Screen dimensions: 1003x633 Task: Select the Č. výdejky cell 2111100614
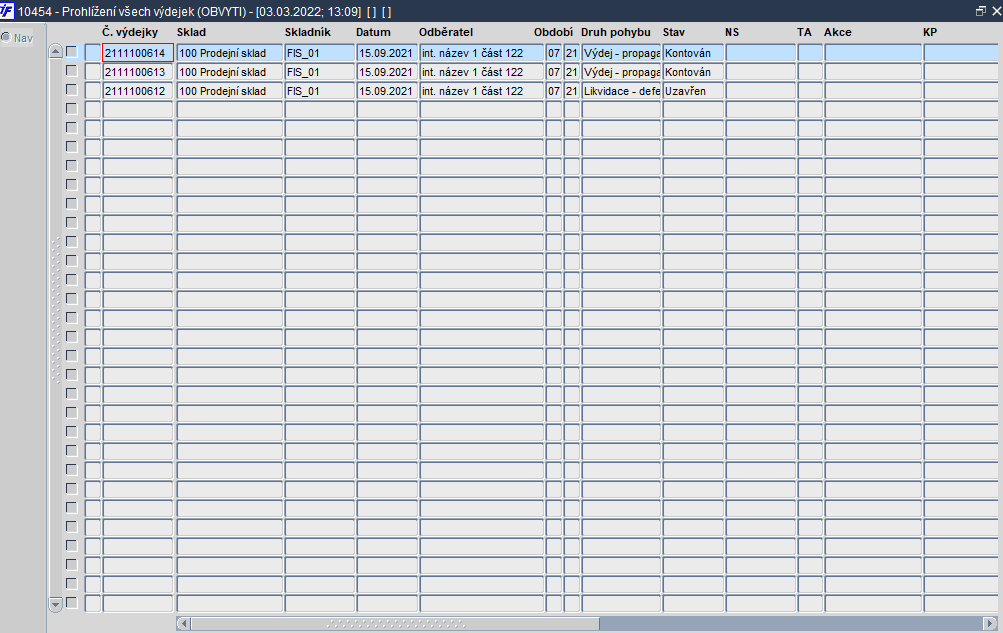coord(138,53)
